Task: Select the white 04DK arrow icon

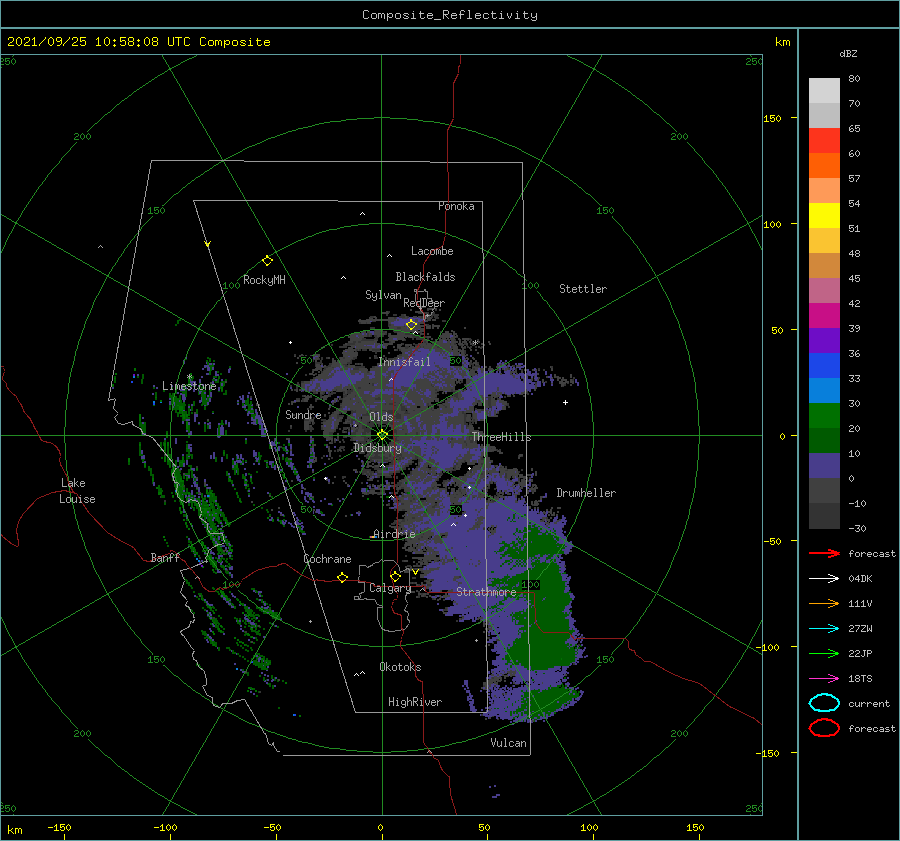Action: (x=824, y=579)
